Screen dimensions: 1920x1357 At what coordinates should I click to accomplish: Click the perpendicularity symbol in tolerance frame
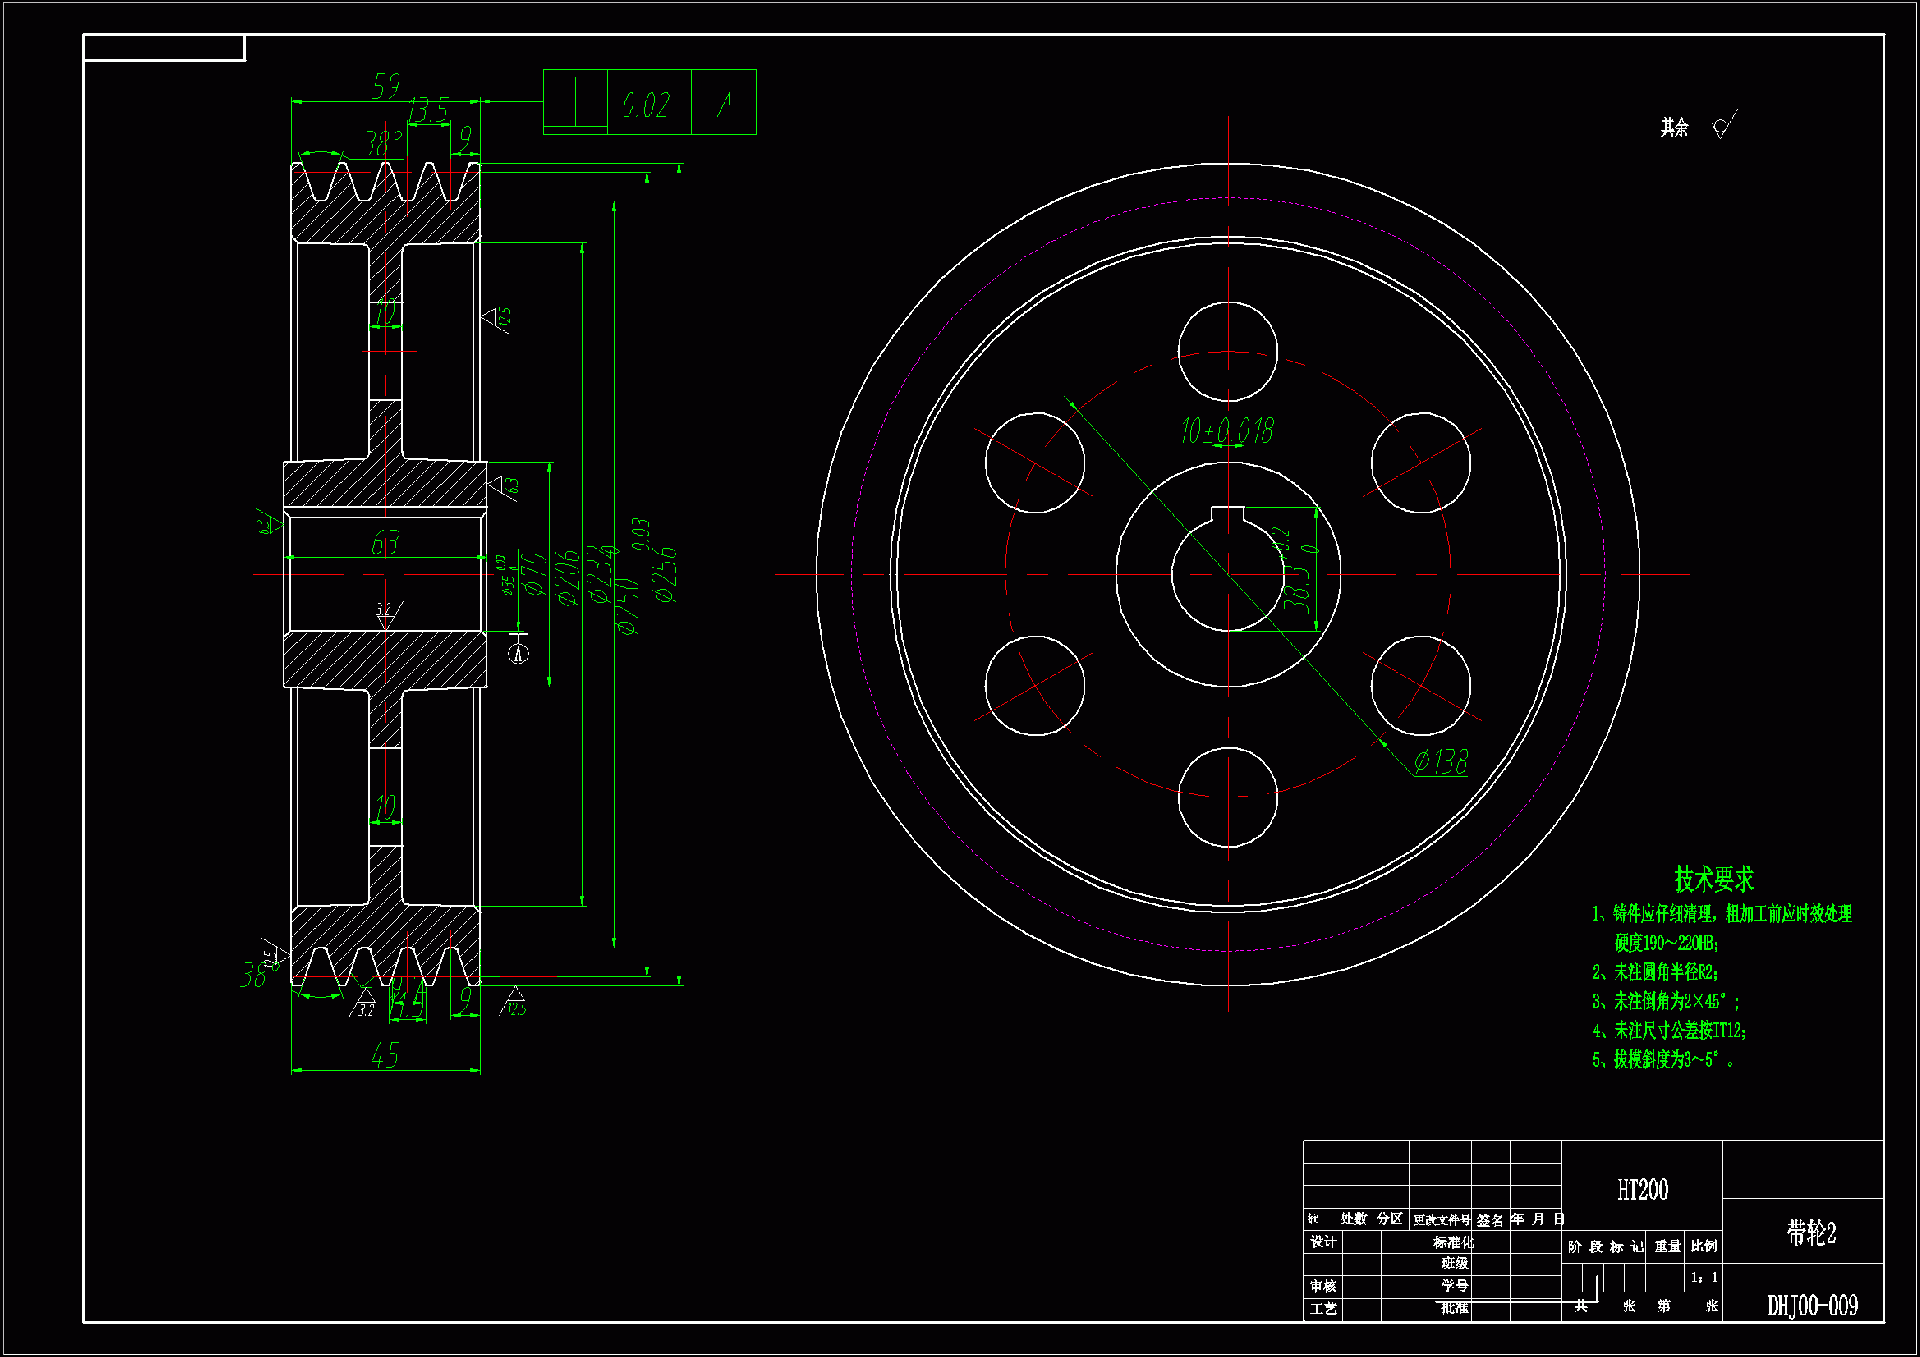tap(575, 102)
